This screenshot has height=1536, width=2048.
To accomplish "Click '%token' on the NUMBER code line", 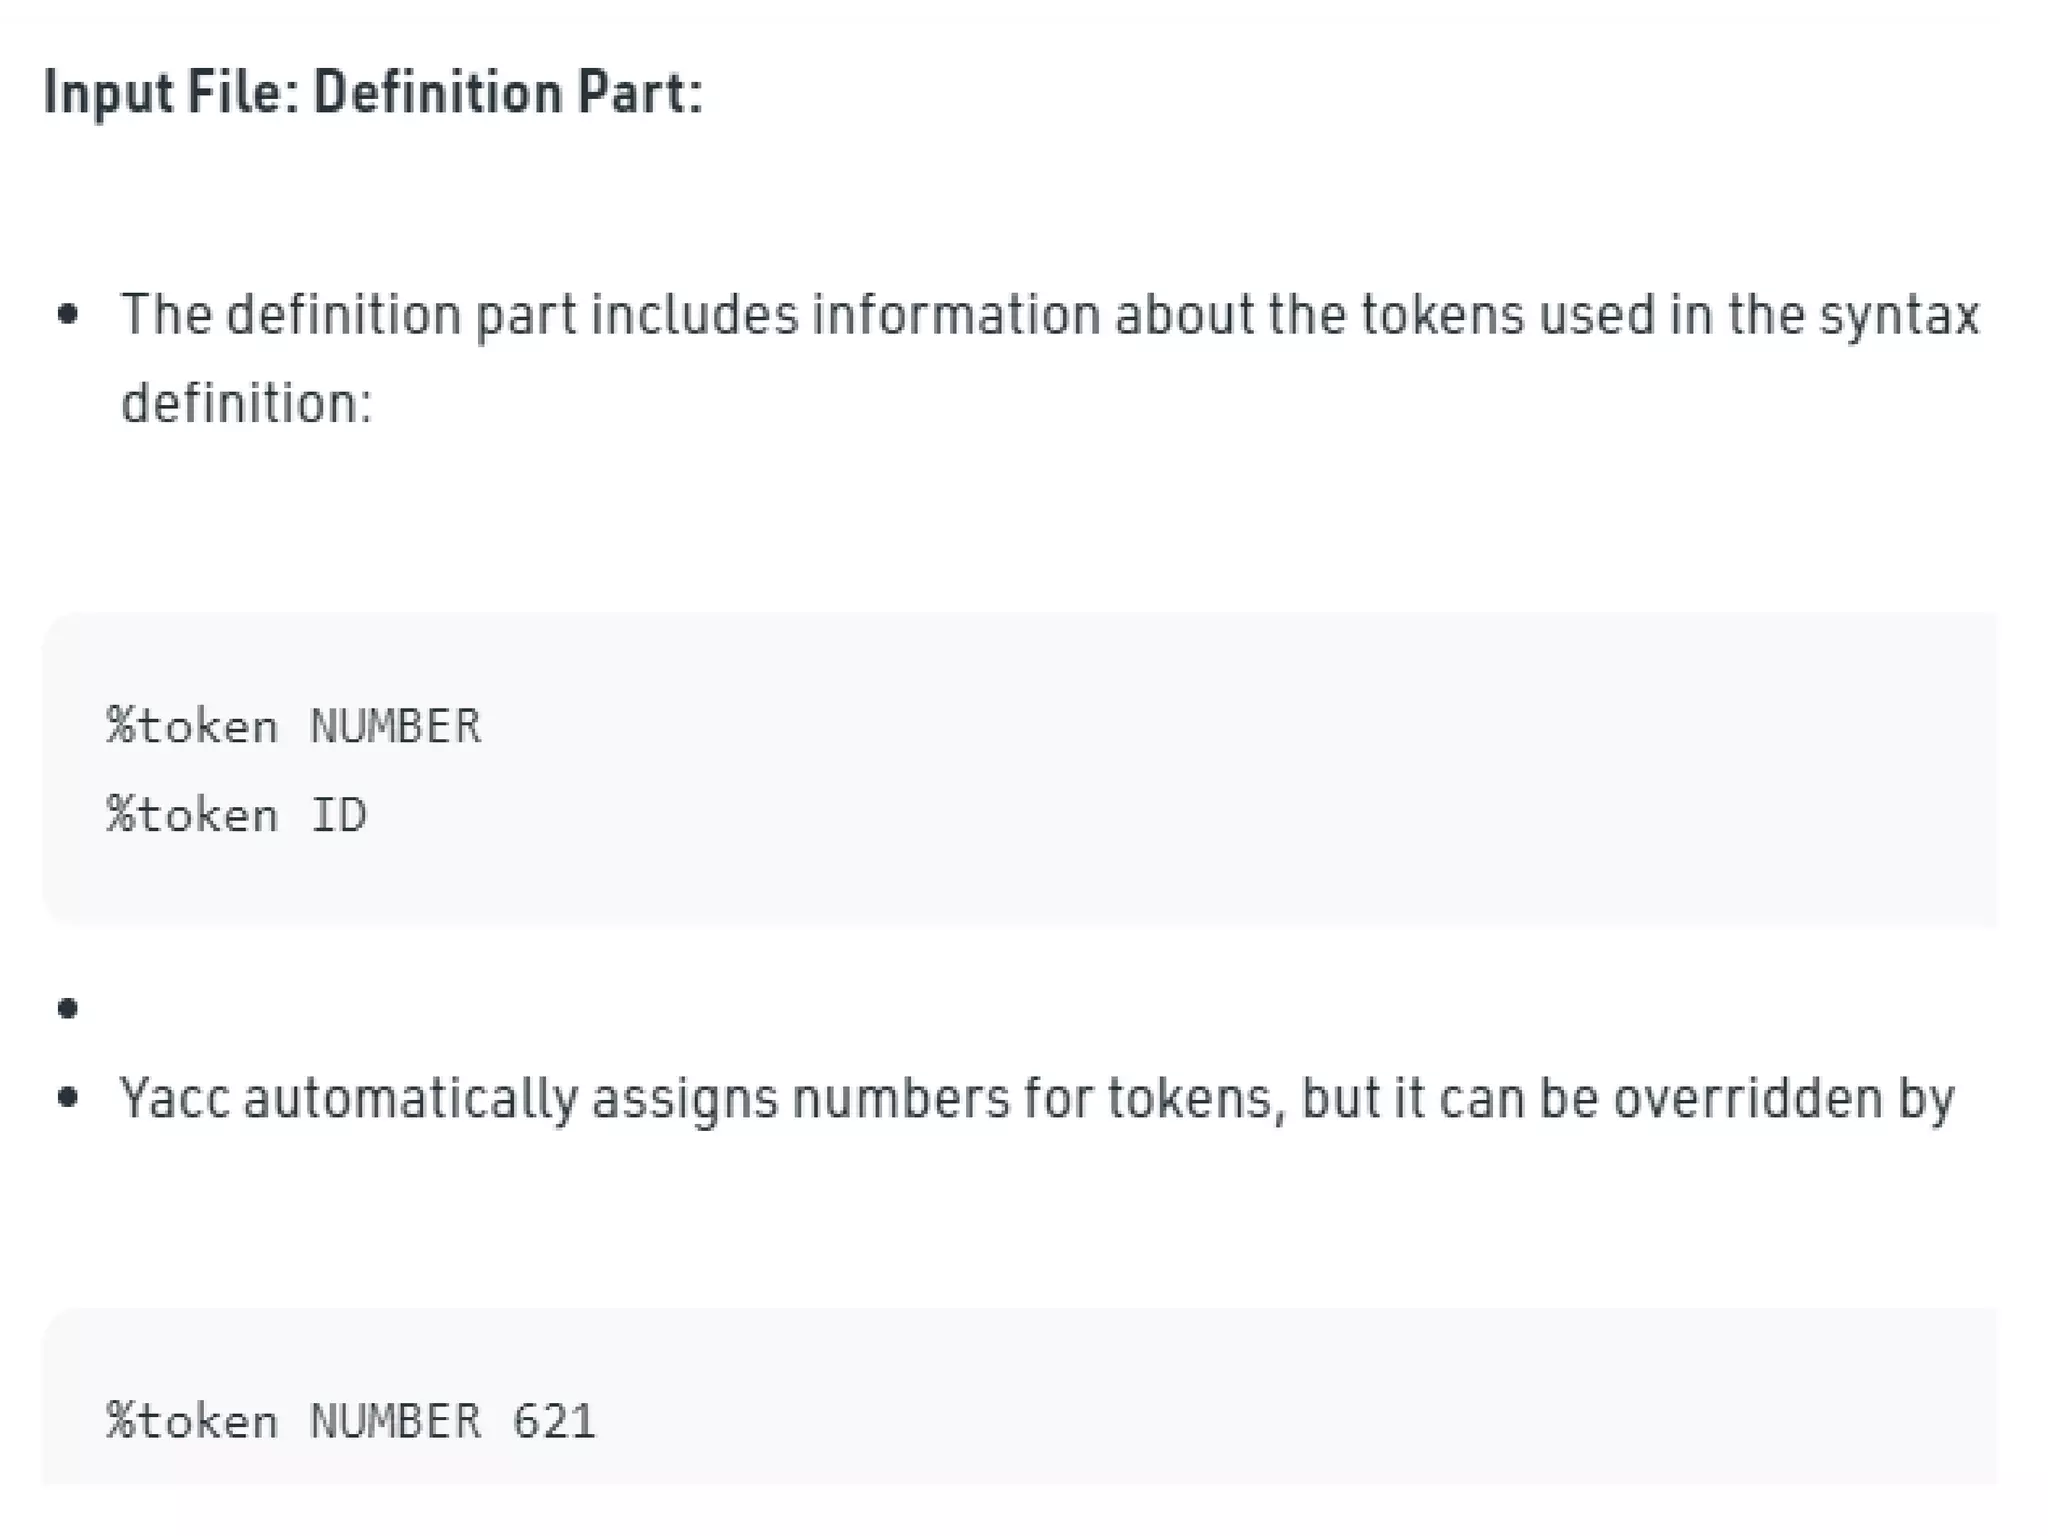I will coord(192,726).
